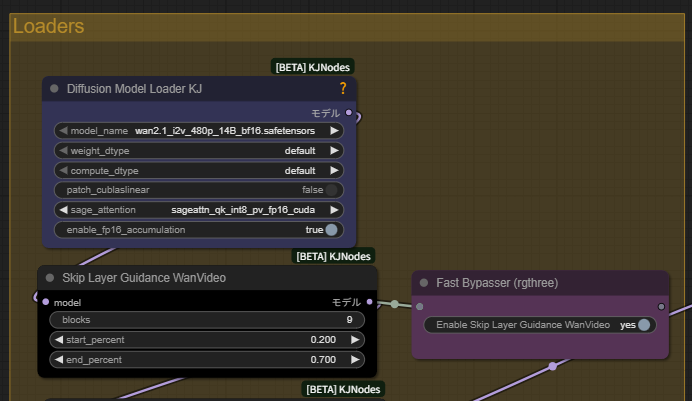
Task: Click the Loaders group title
Action: [48, 26]
